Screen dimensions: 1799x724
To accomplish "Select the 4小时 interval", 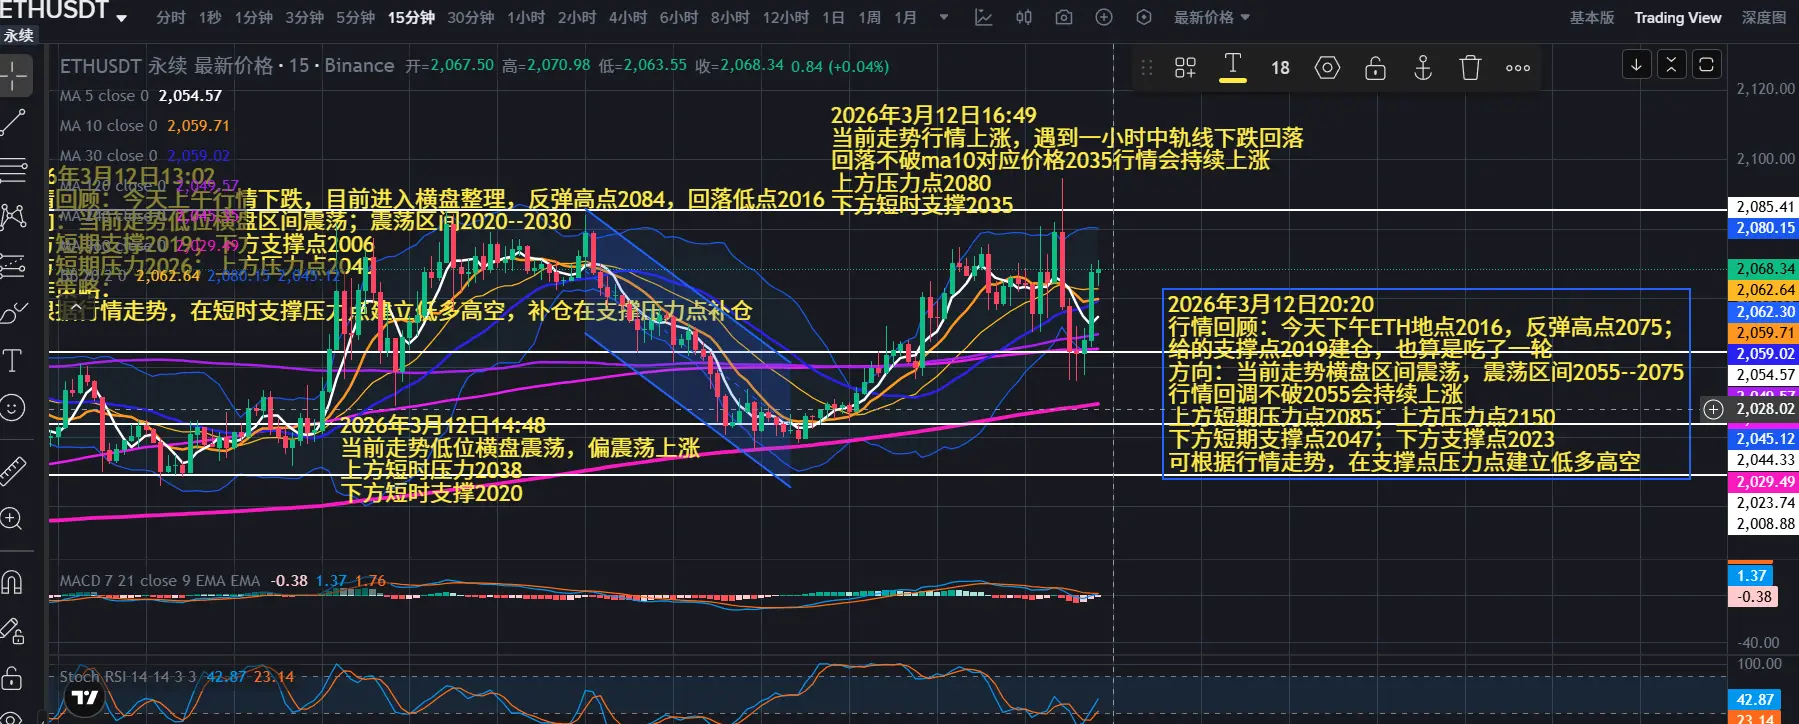I will tap(628, 17).
